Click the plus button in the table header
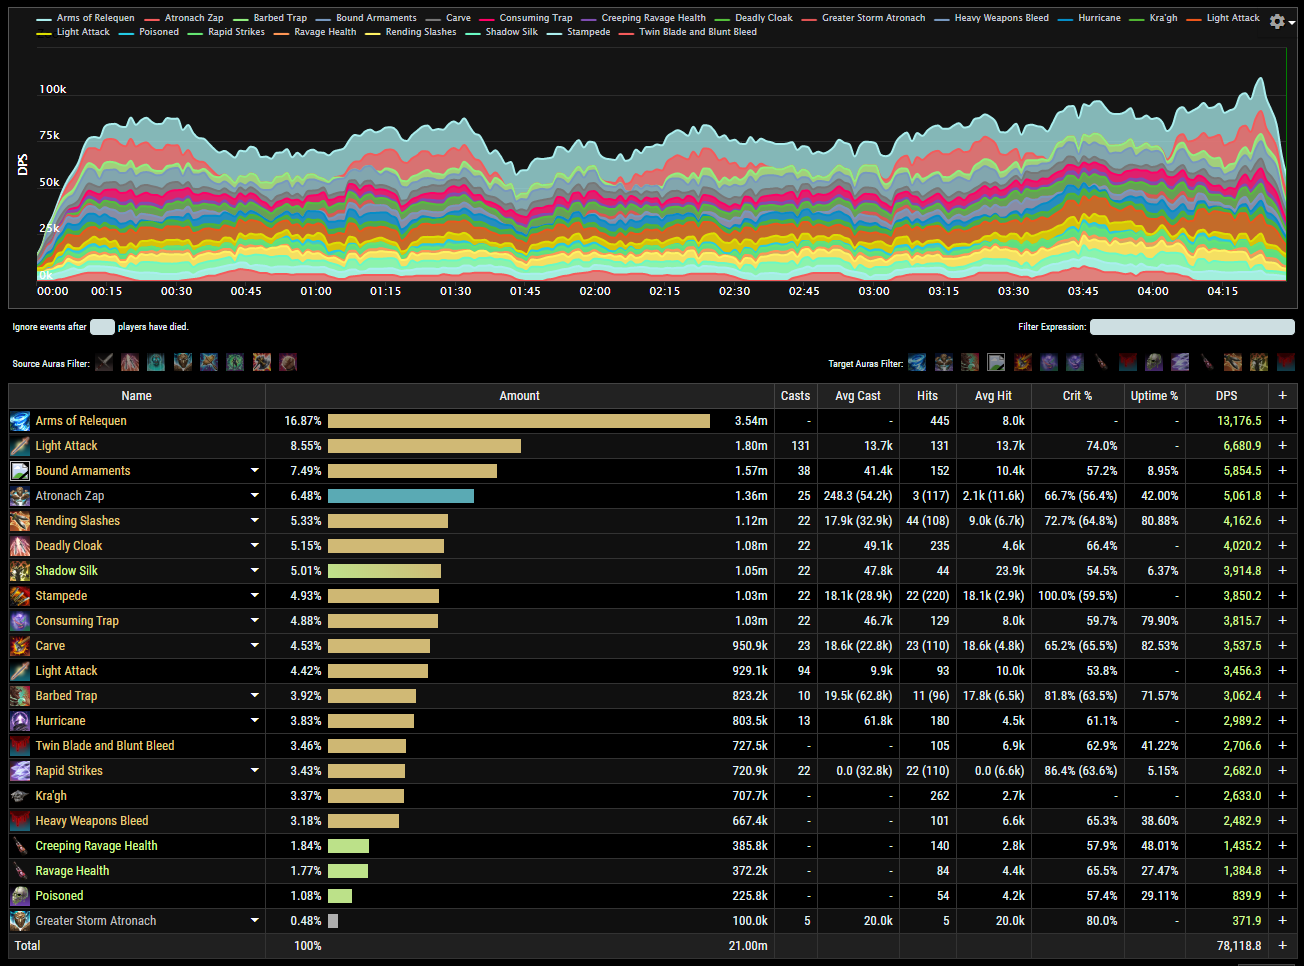Screen dimensions: 1304x966 tap(1282, 396)
